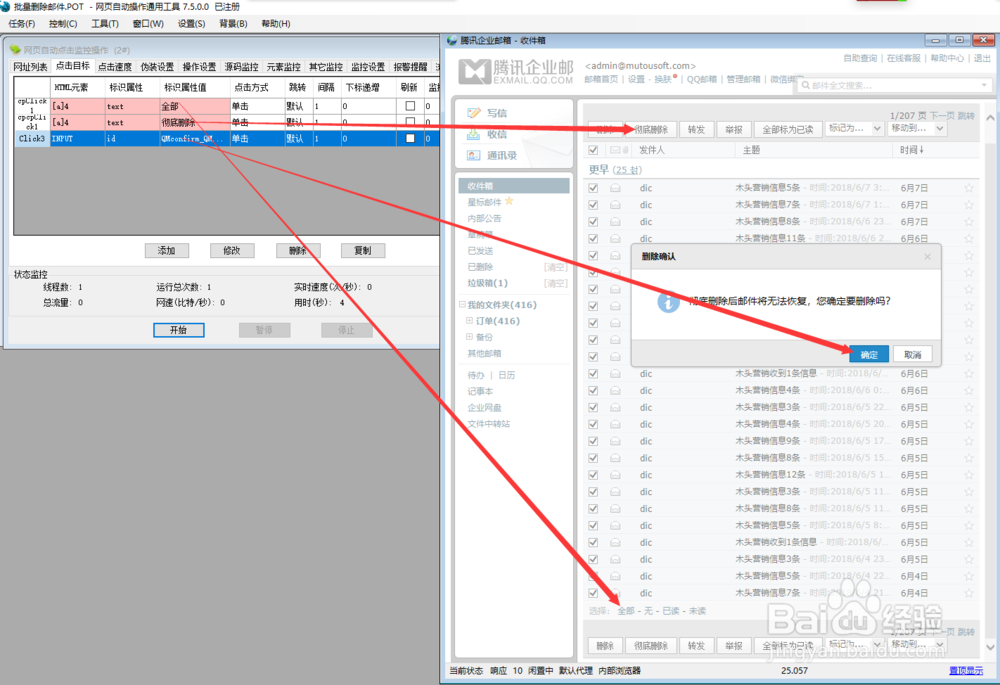Click the magnifier icon in mail search box
The width and height of the screenshot is (1000, 685).
tap(806, 85)
